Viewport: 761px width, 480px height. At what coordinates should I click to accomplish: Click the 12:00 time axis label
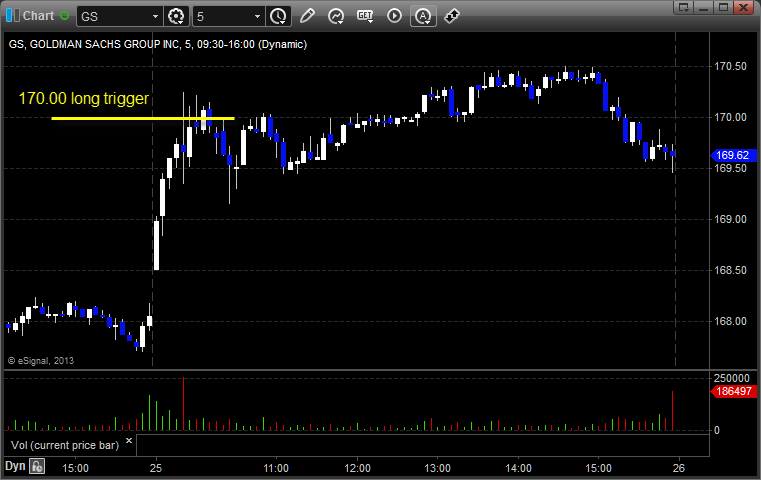coord(357,468)
